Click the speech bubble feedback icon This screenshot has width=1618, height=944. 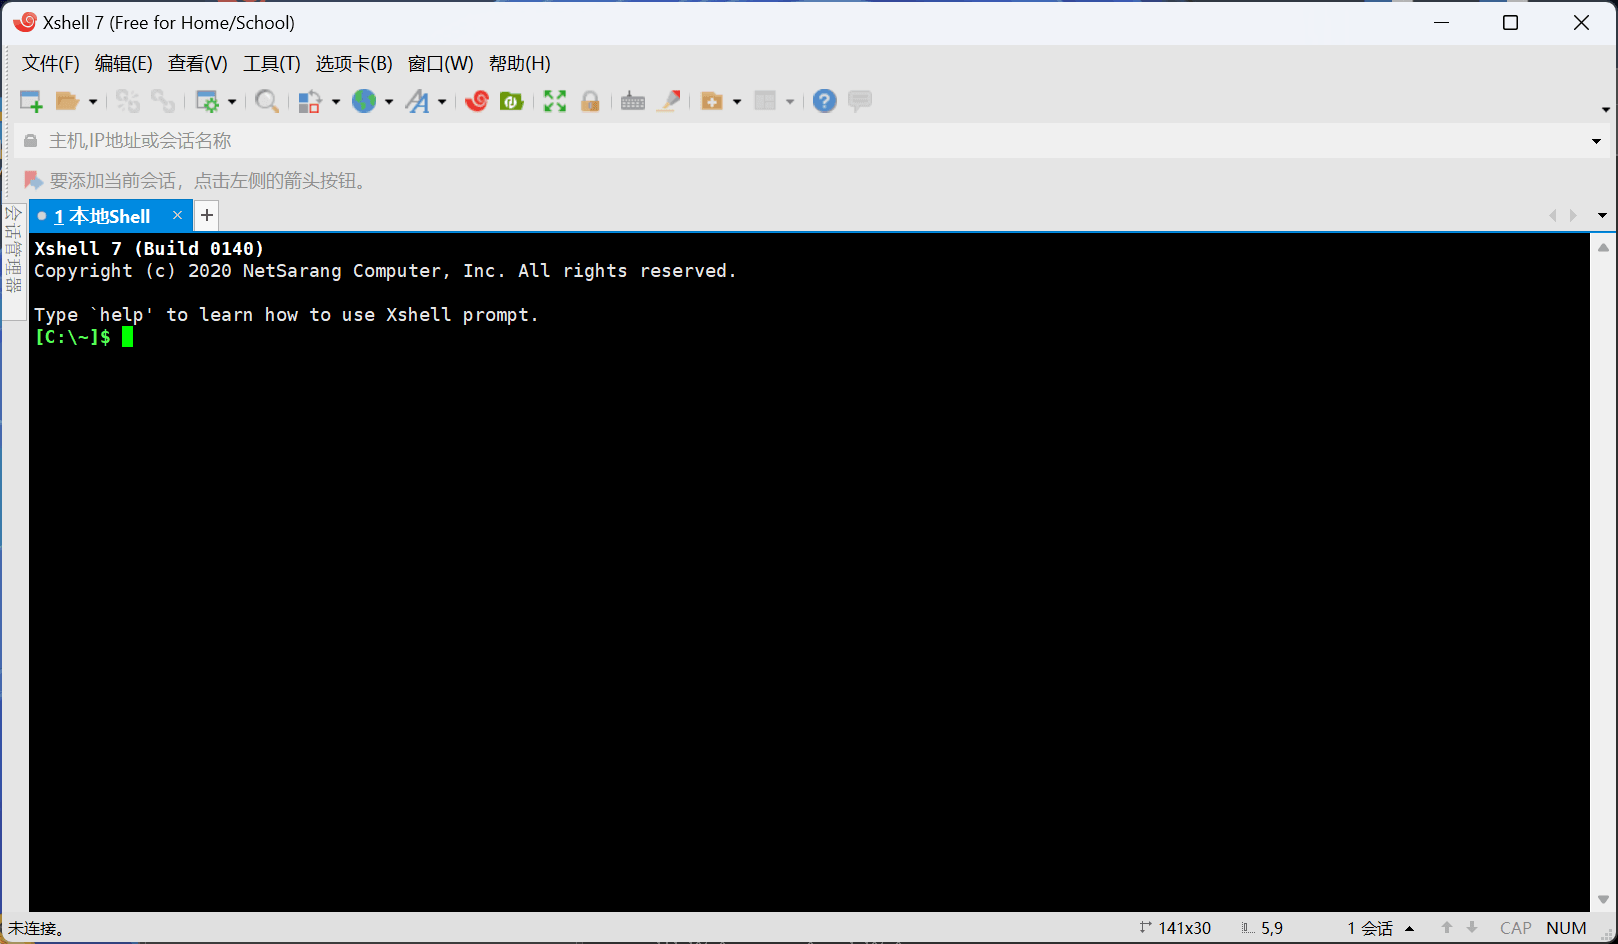coord(860,101)
